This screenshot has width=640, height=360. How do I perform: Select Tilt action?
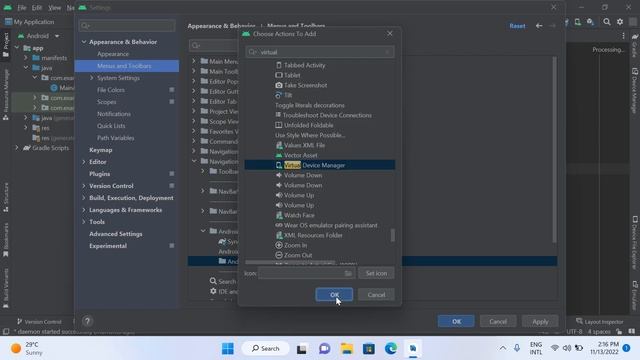tap(288, 95)
